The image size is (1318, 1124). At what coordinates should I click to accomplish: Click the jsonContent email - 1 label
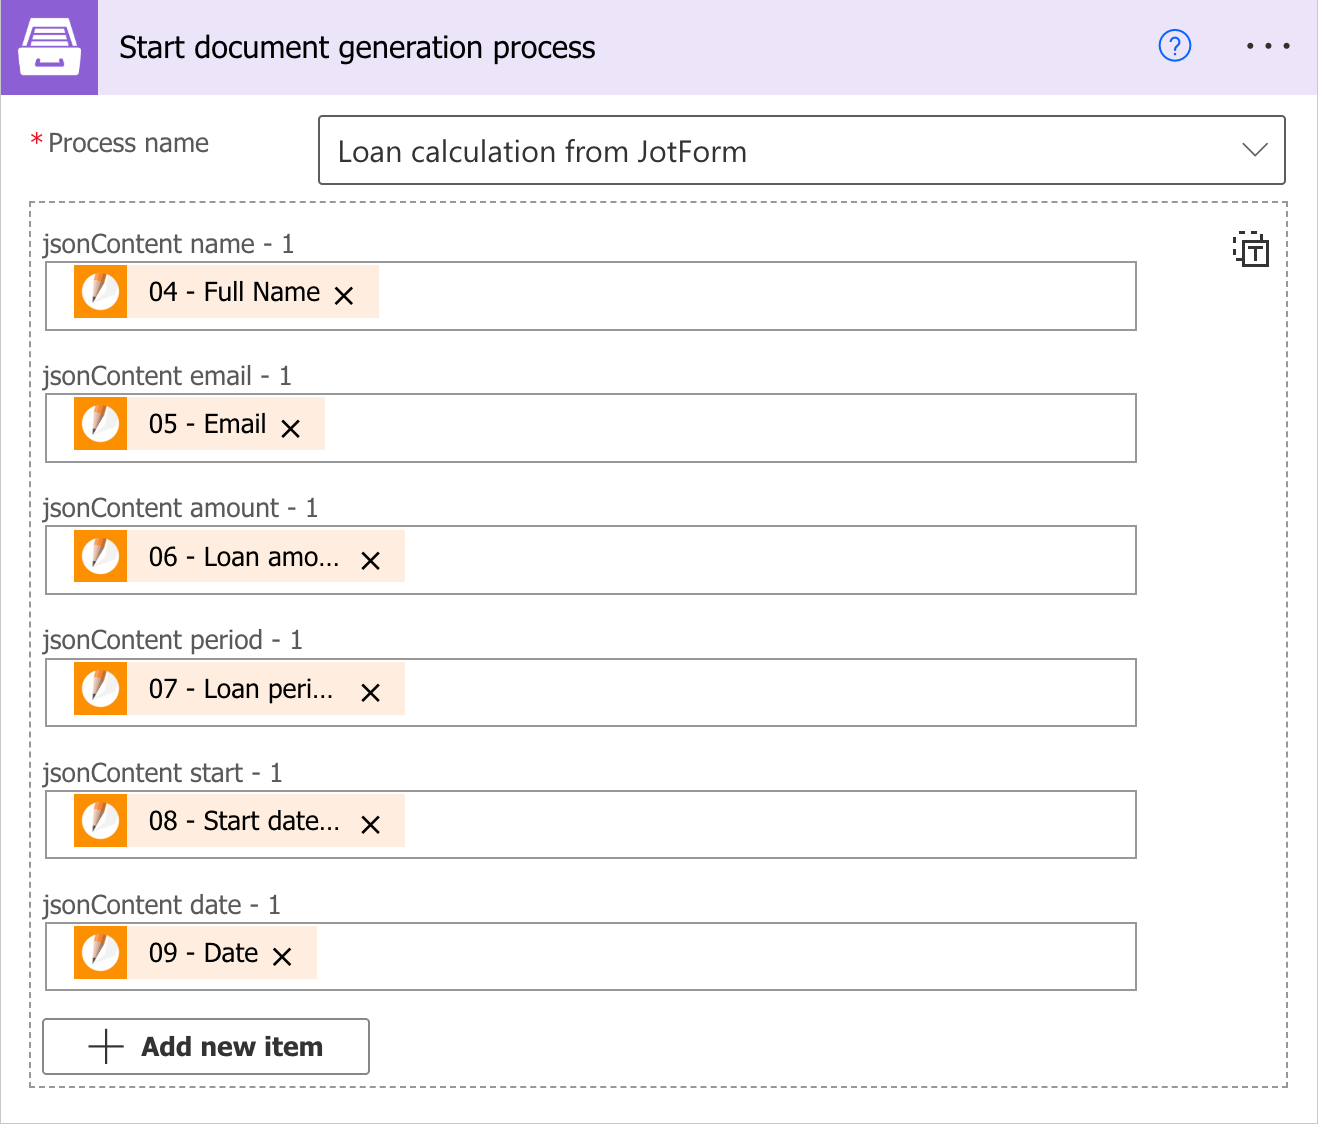tap(167, 376)
